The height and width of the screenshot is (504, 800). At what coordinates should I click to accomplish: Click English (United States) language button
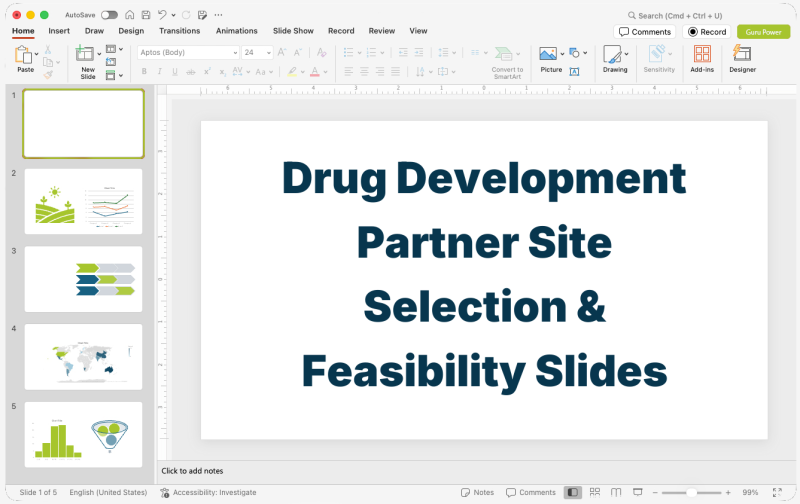tap(108, 492)
